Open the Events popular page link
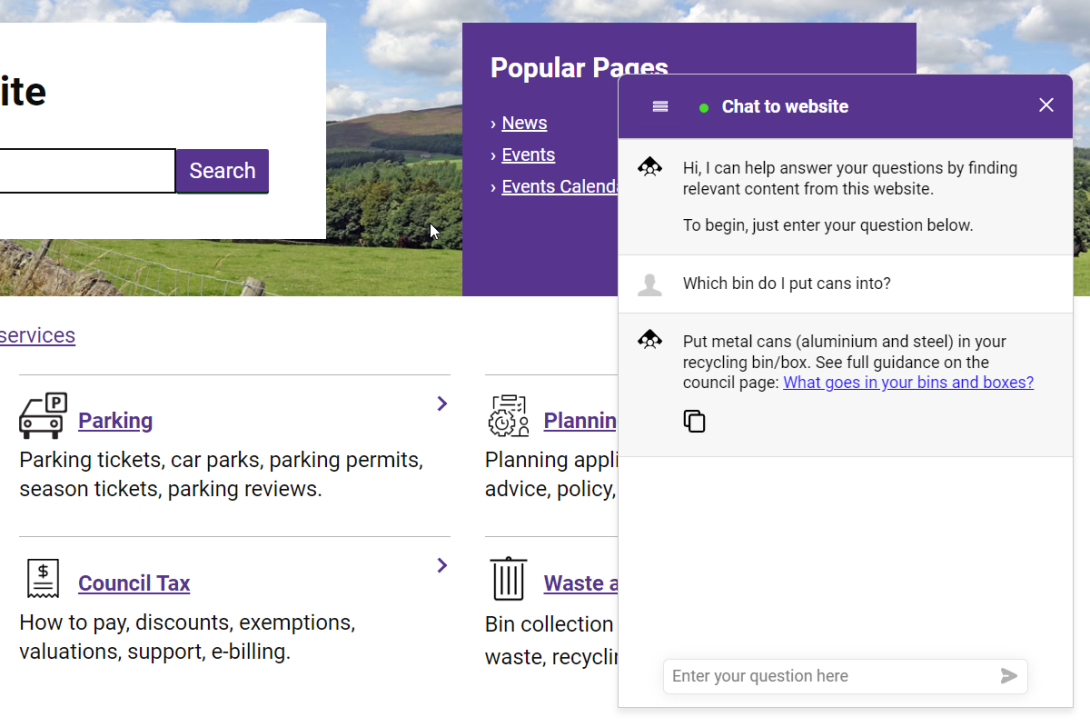The image size is (1090, 727). click(x=528, y=155)
